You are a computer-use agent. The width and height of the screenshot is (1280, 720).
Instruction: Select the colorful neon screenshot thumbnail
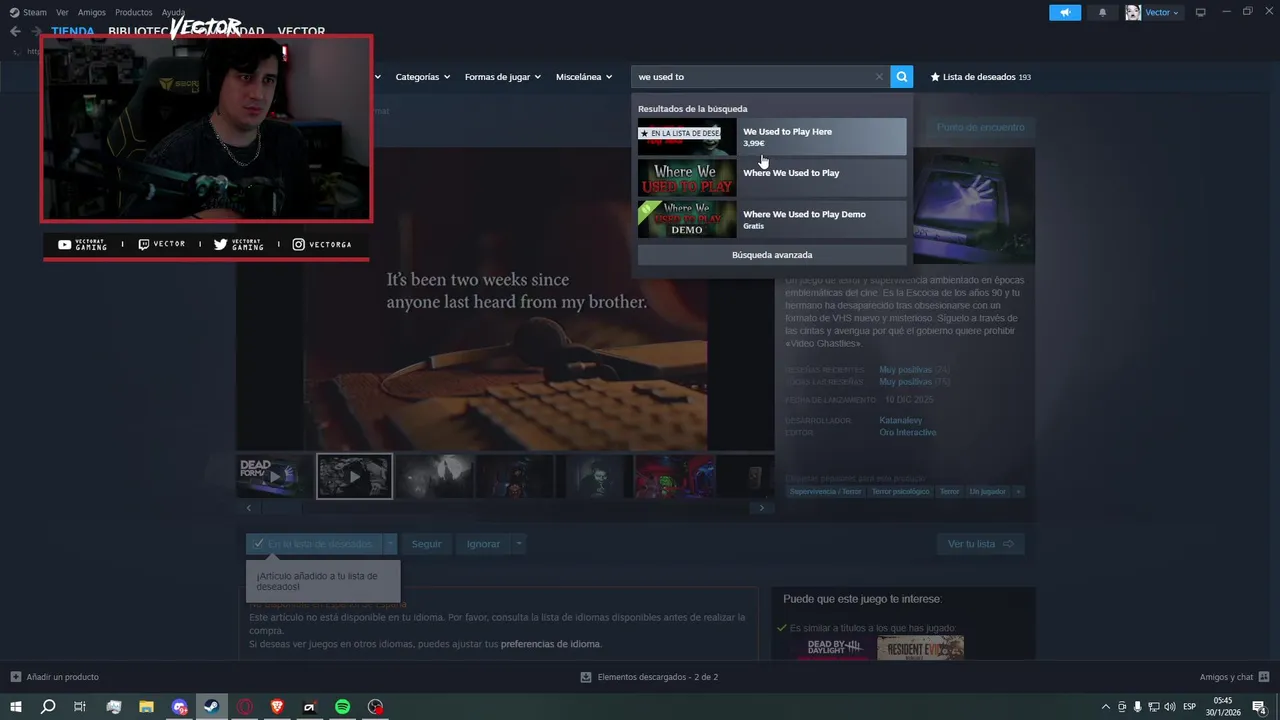coord(675,476)
